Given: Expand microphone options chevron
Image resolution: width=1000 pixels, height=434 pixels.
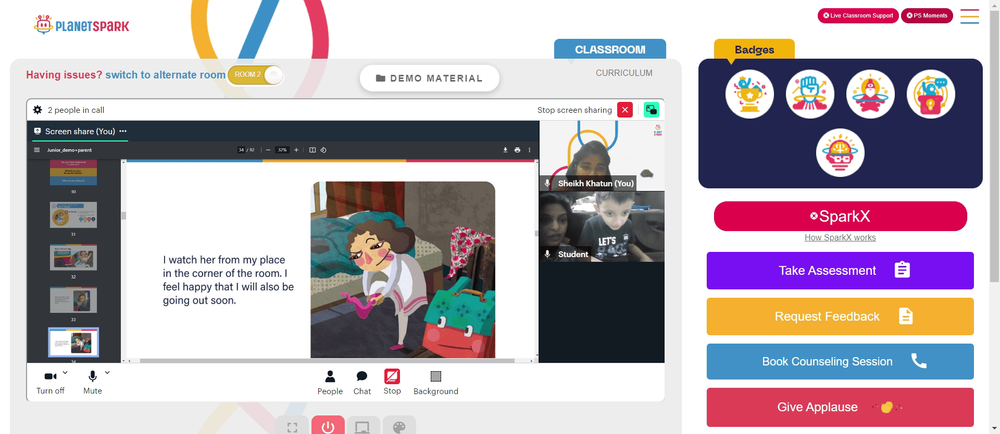Looking at the screenshot, I should click(x=107, y=373).
